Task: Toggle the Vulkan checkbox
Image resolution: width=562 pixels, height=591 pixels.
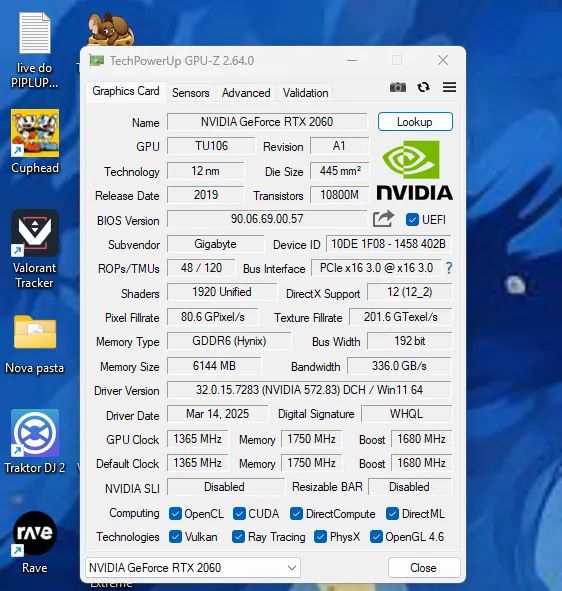Action: [x=175, y=536]
